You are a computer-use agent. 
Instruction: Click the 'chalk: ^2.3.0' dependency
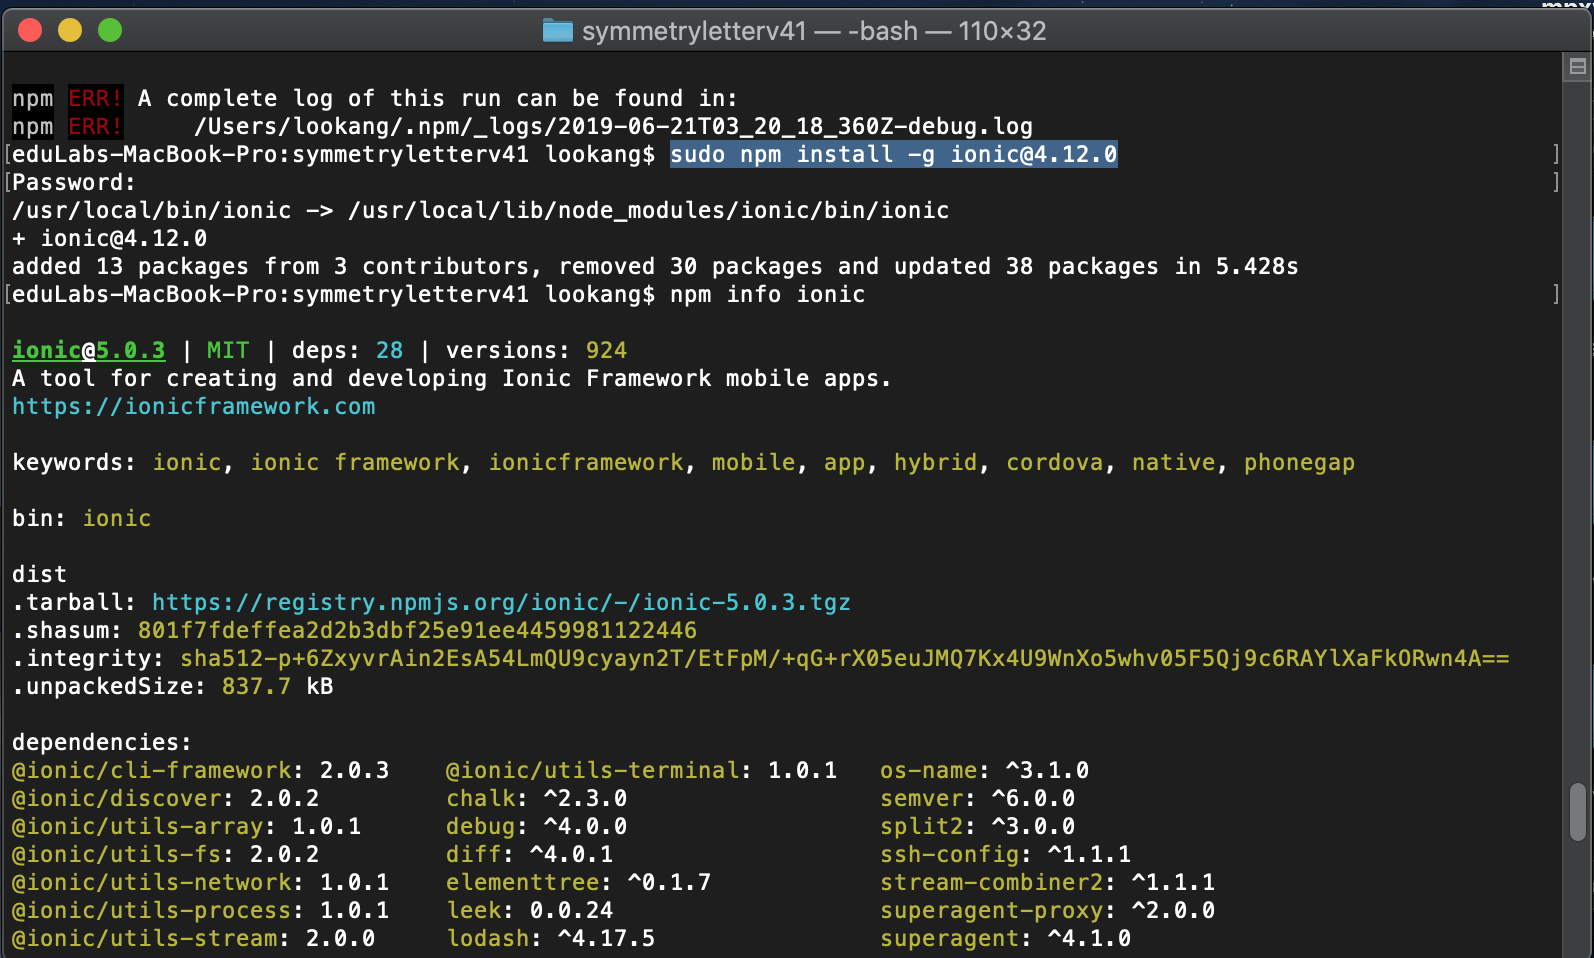537,799
